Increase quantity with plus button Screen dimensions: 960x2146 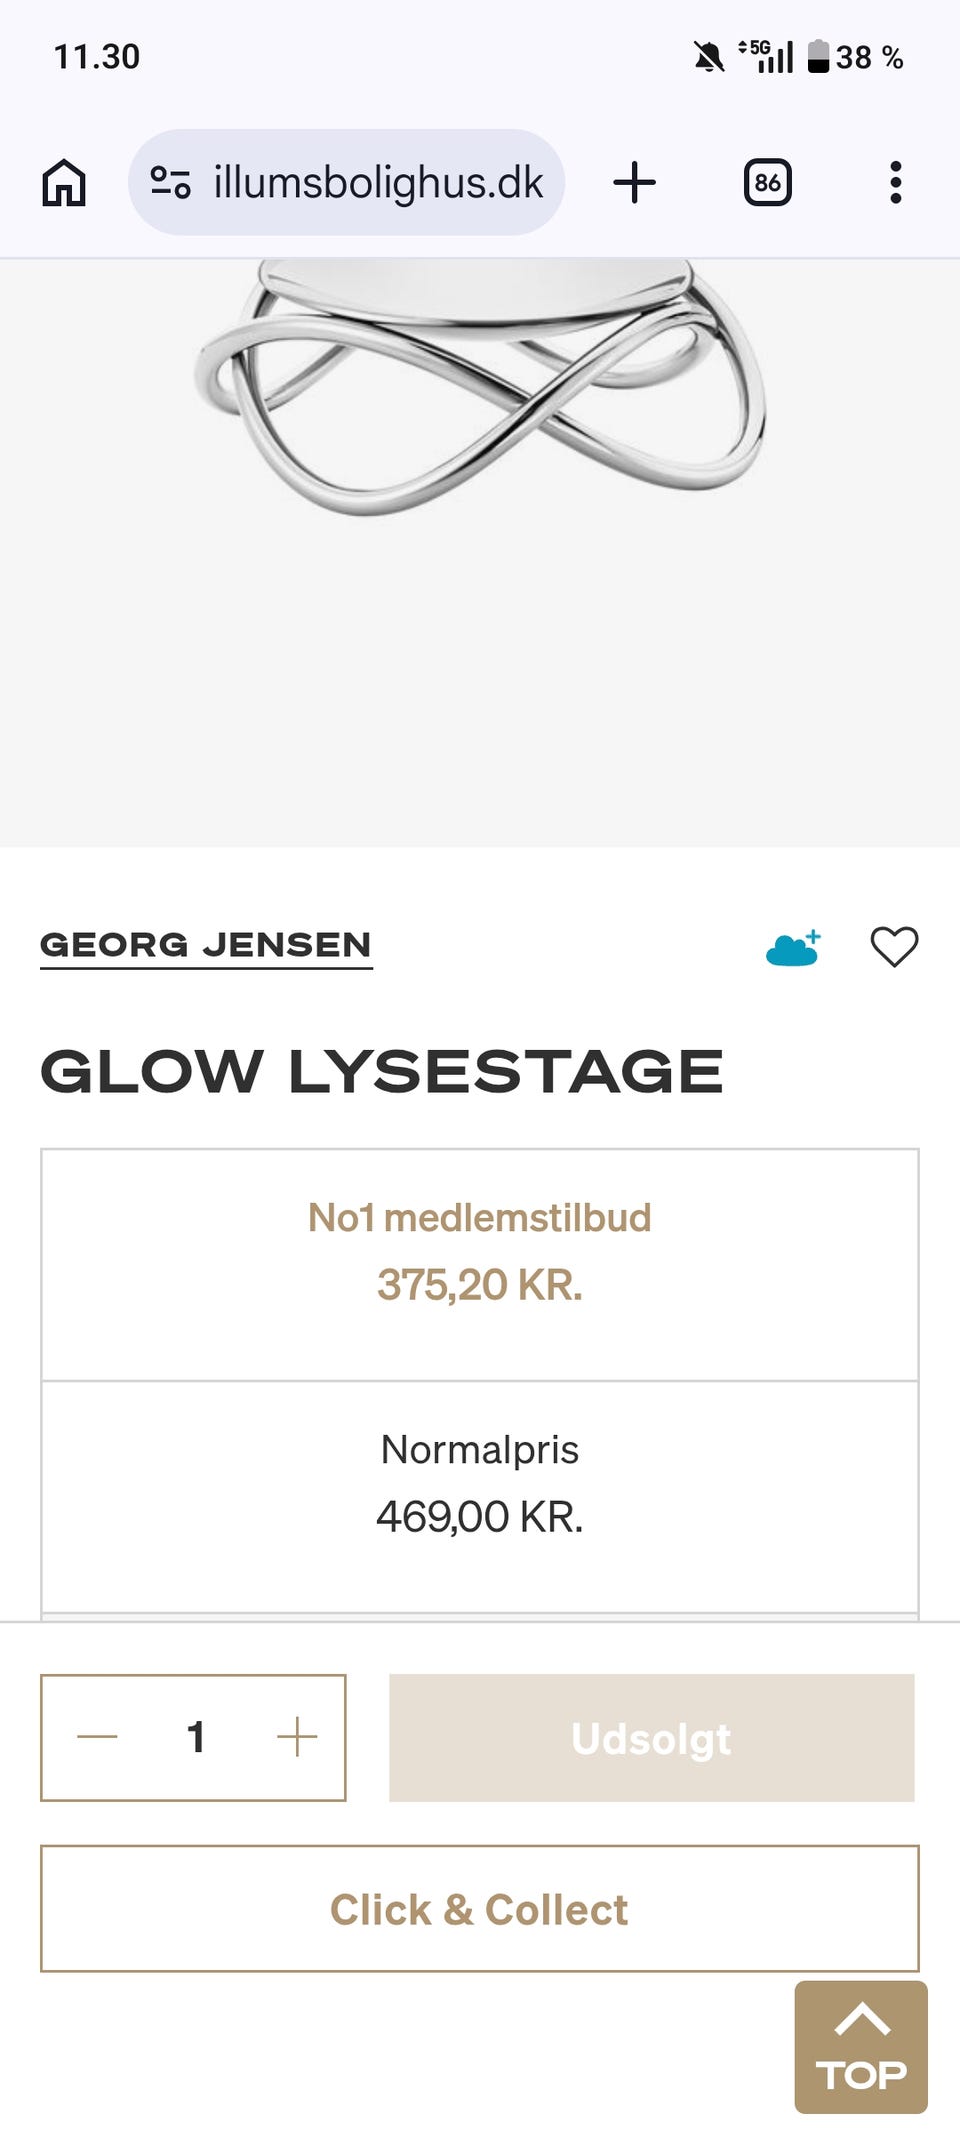coord(297,1737)
